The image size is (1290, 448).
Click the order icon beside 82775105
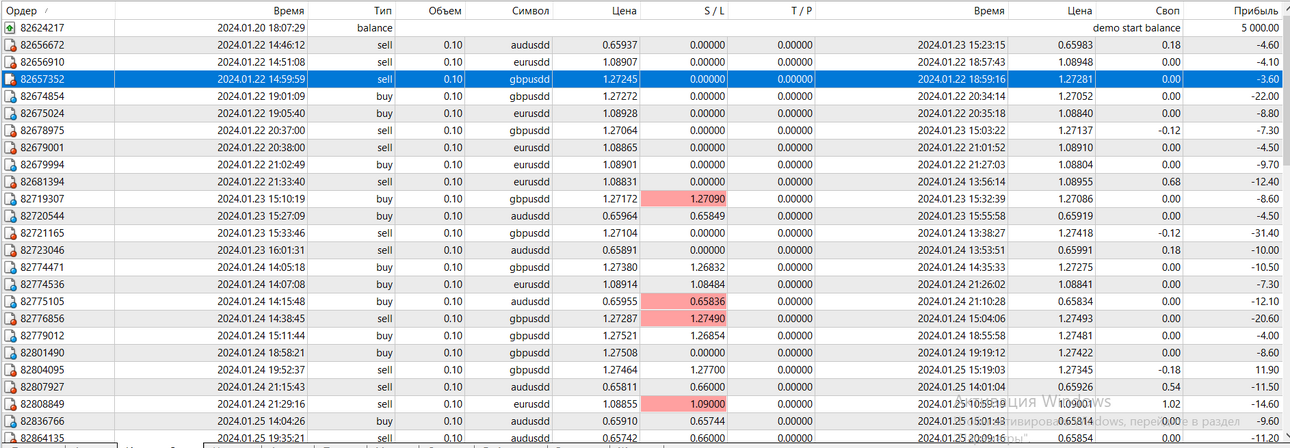point(10,301)
